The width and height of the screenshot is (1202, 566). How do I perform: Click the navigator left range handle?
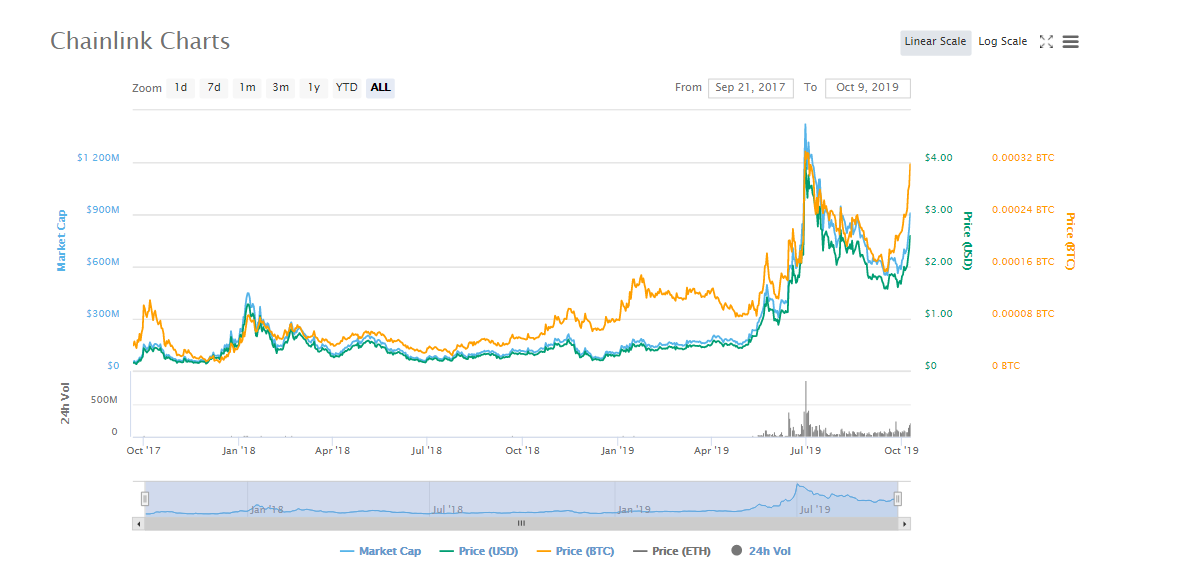[145, 498]
